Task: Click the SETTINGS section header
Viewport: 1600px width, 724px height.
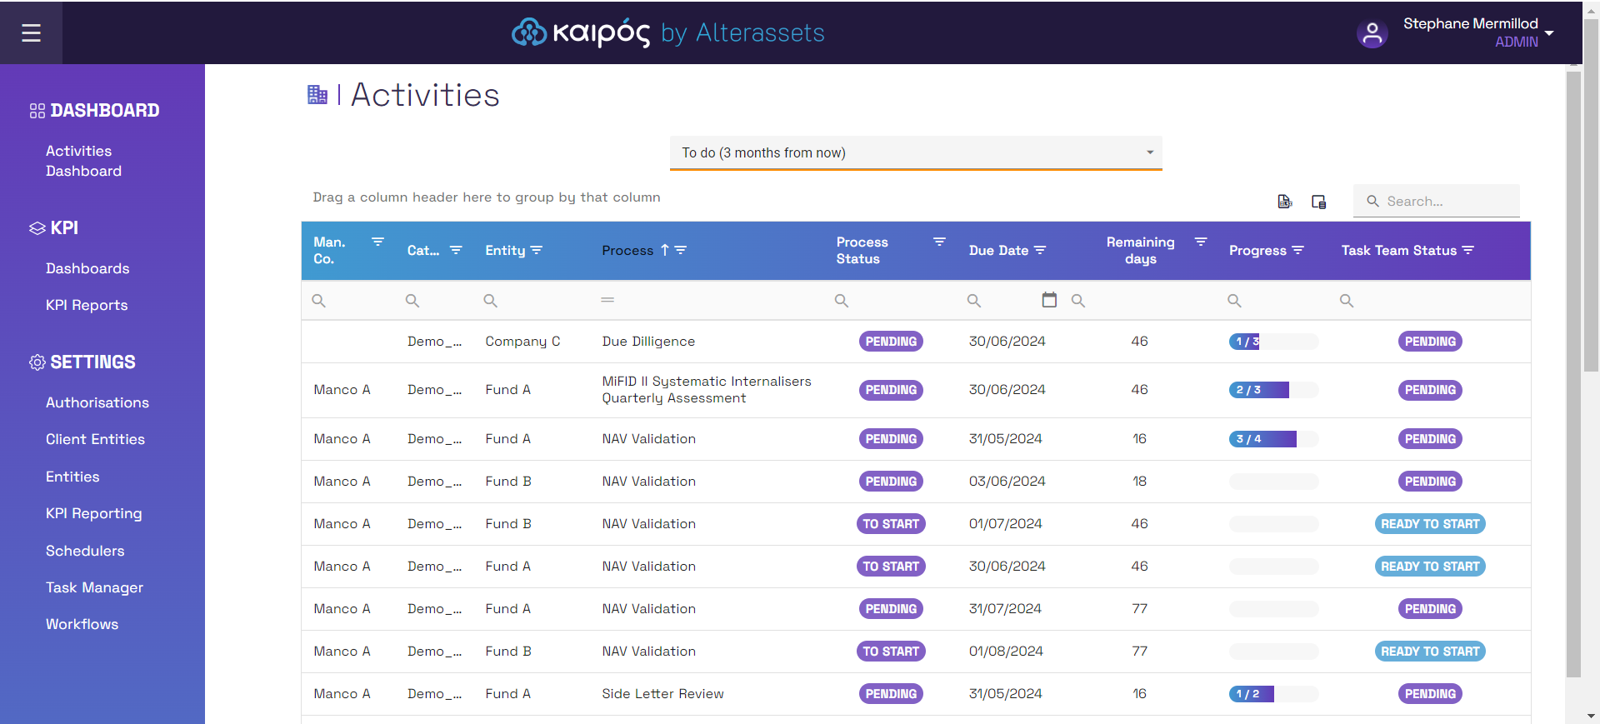Action: point(83,362)
